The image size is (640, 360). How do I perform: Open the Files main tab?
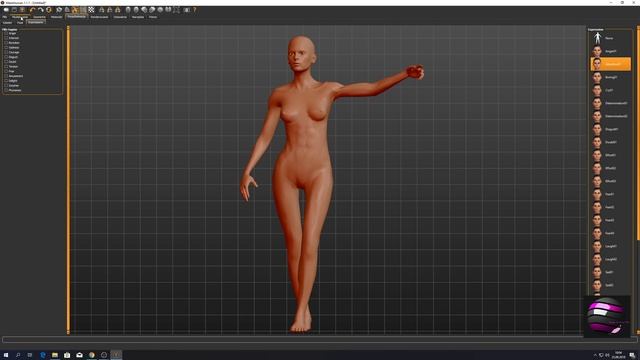coord(4,17)
